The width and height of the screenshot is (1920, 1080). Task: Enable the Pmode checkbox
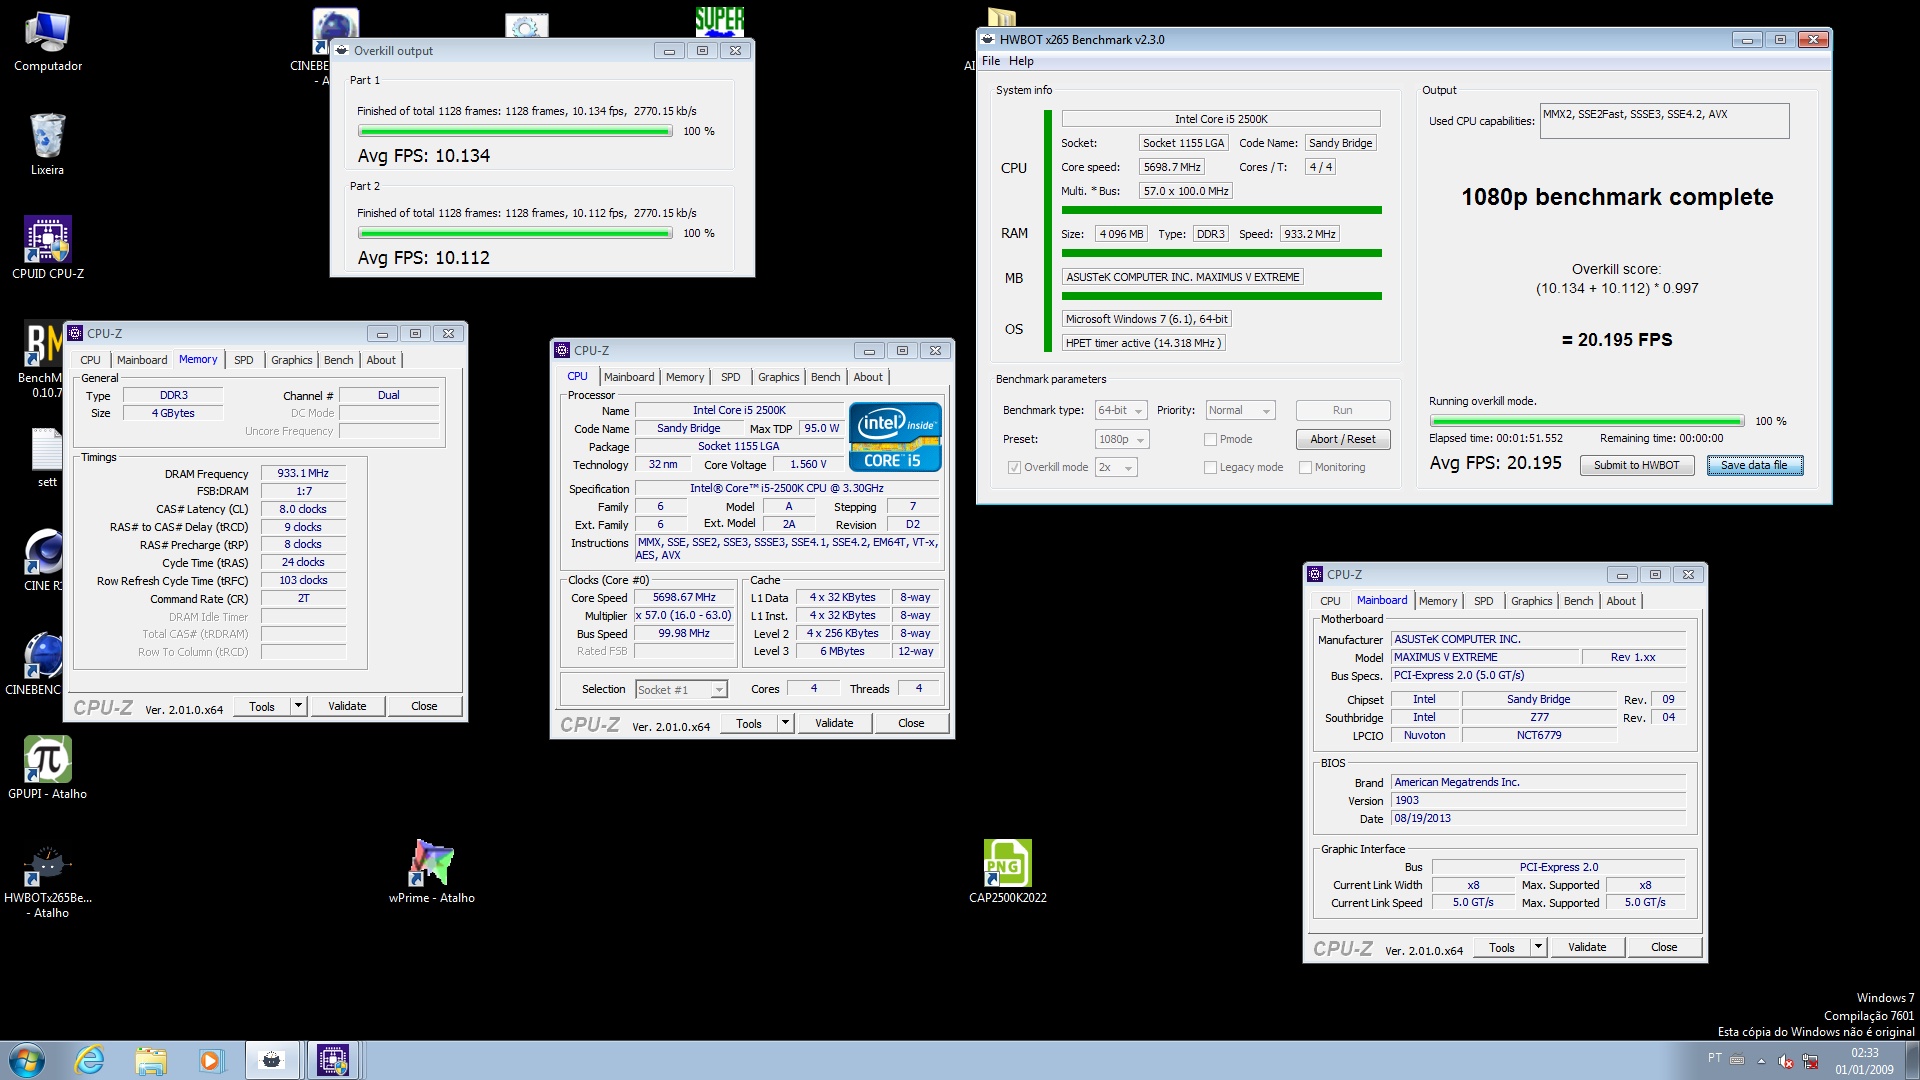pyautogui.click(x=1210, y=439)
